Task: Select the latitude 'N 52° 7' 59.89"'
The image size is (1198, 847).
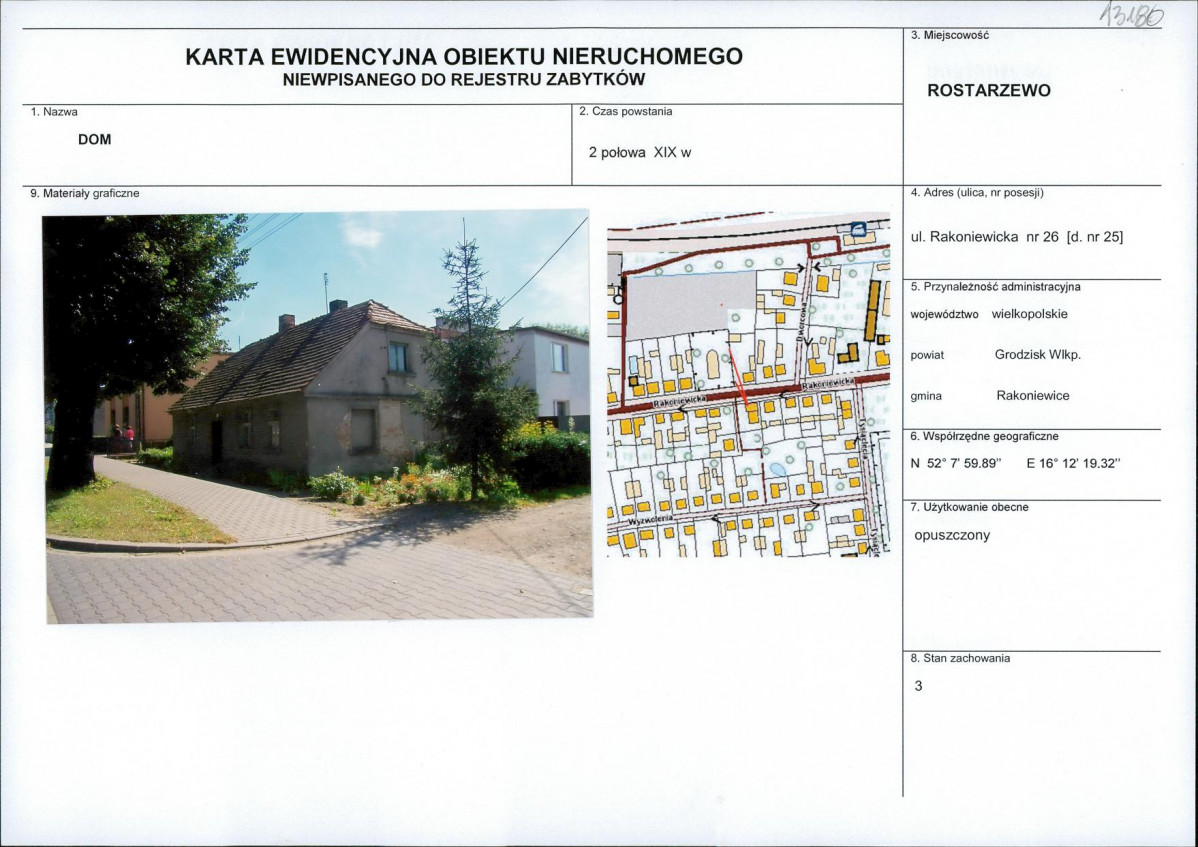Action: click(x=956, y=463)
